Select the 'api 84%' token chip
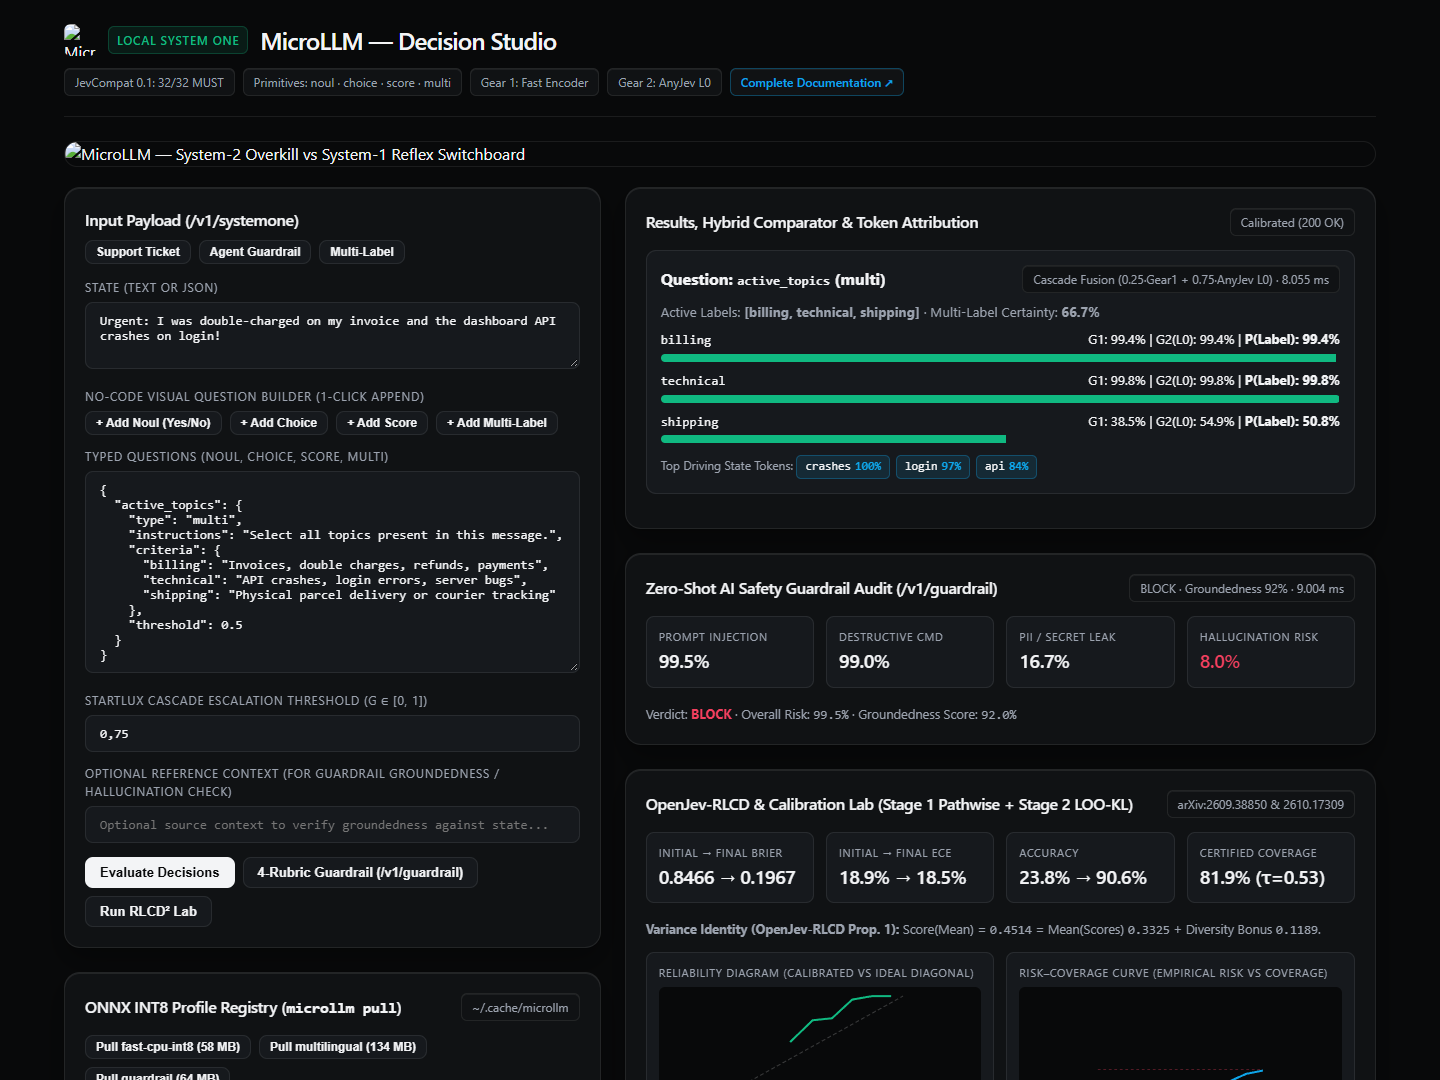This screenshot has height=1080, width=1440. tap(1006, 466)
